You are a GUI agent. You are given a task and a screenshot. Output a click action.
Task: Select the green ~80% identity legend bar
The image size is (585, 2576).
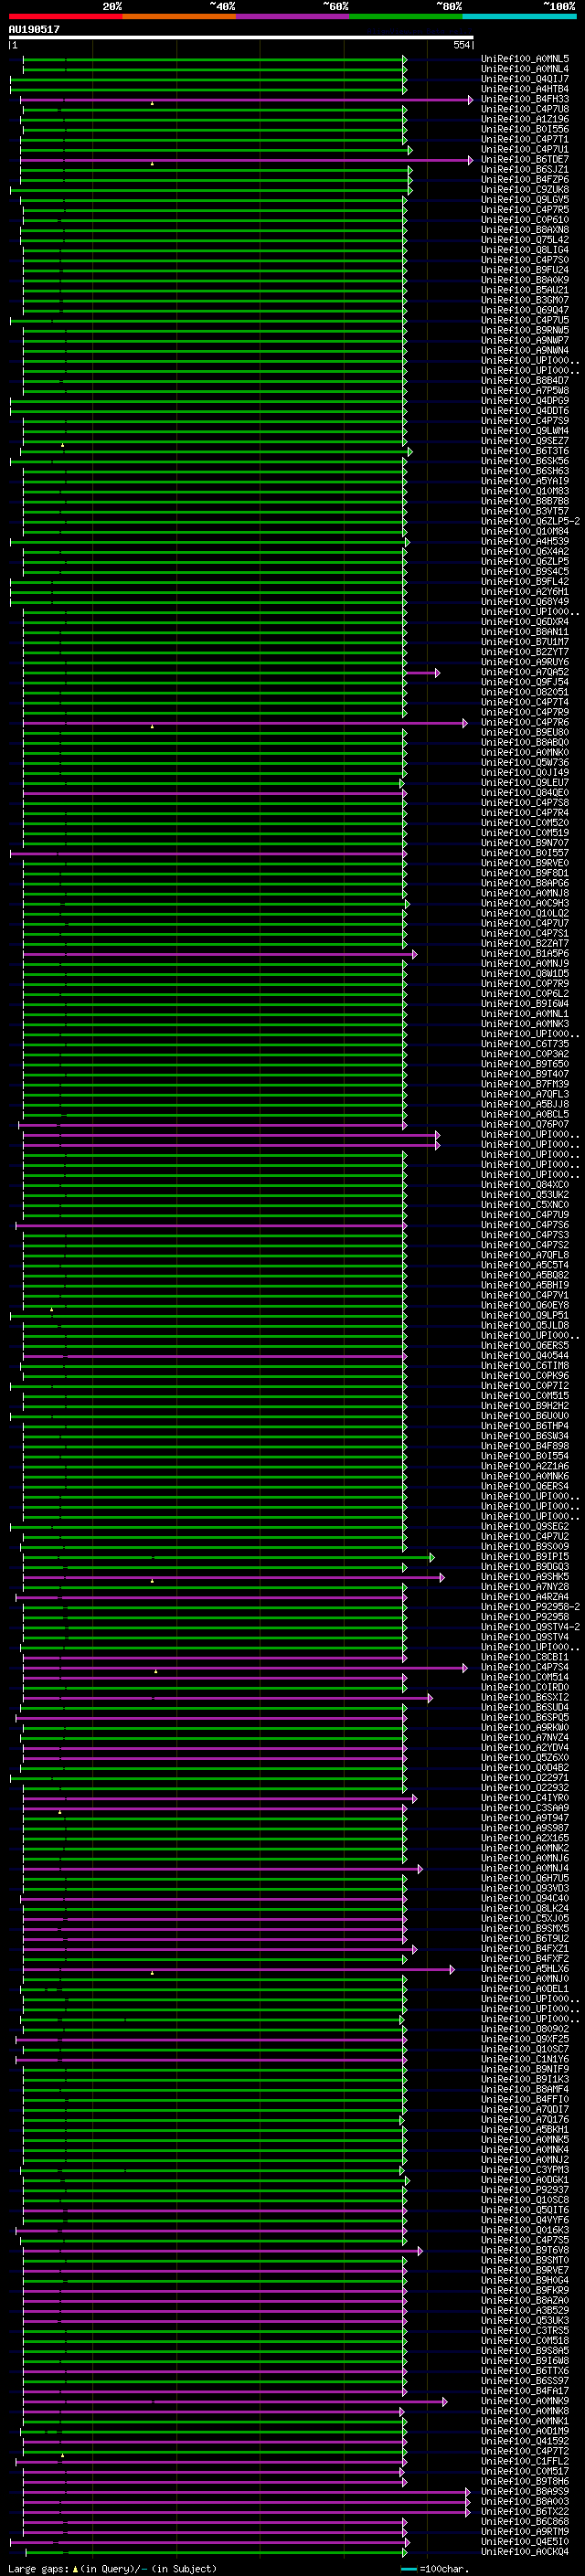click(406, 16)
